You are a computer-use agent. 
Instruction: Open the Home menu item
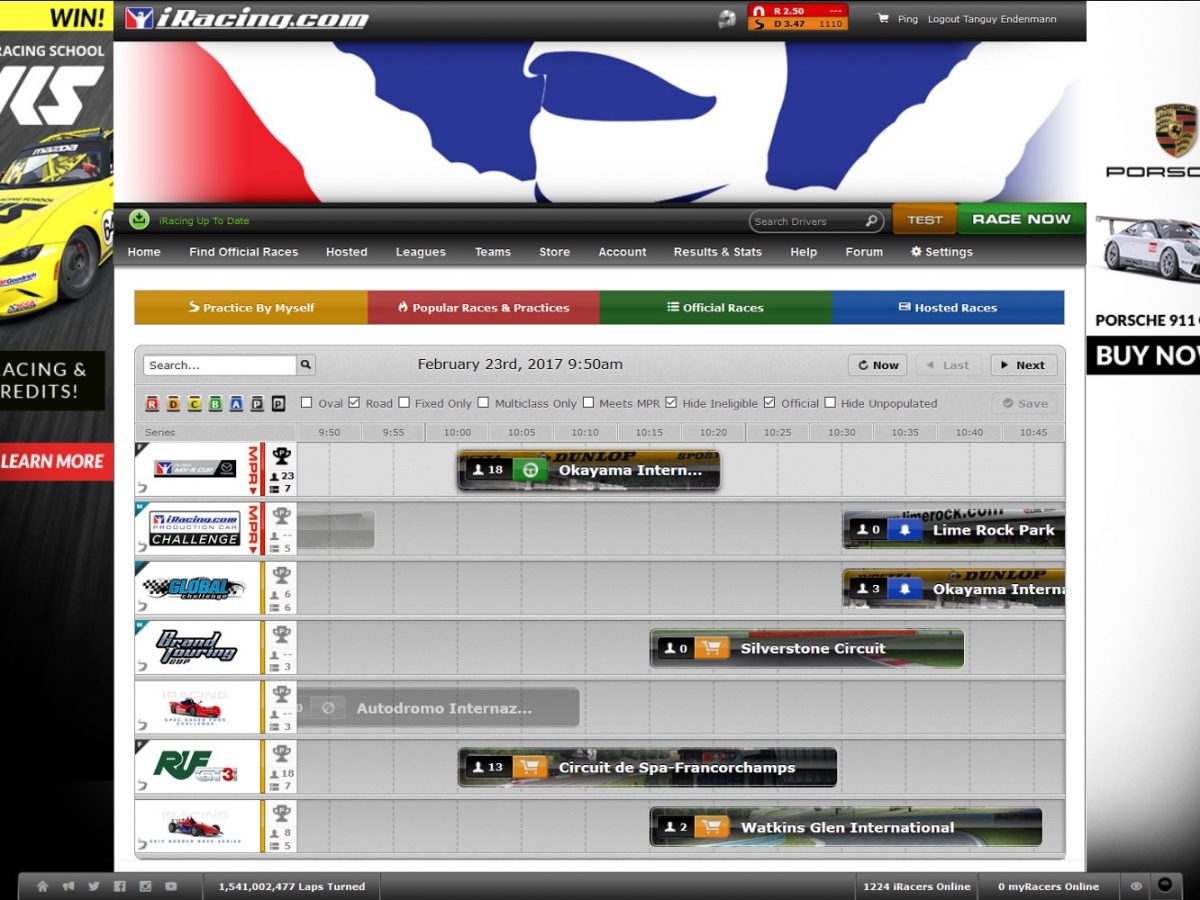tap(144, 252)
